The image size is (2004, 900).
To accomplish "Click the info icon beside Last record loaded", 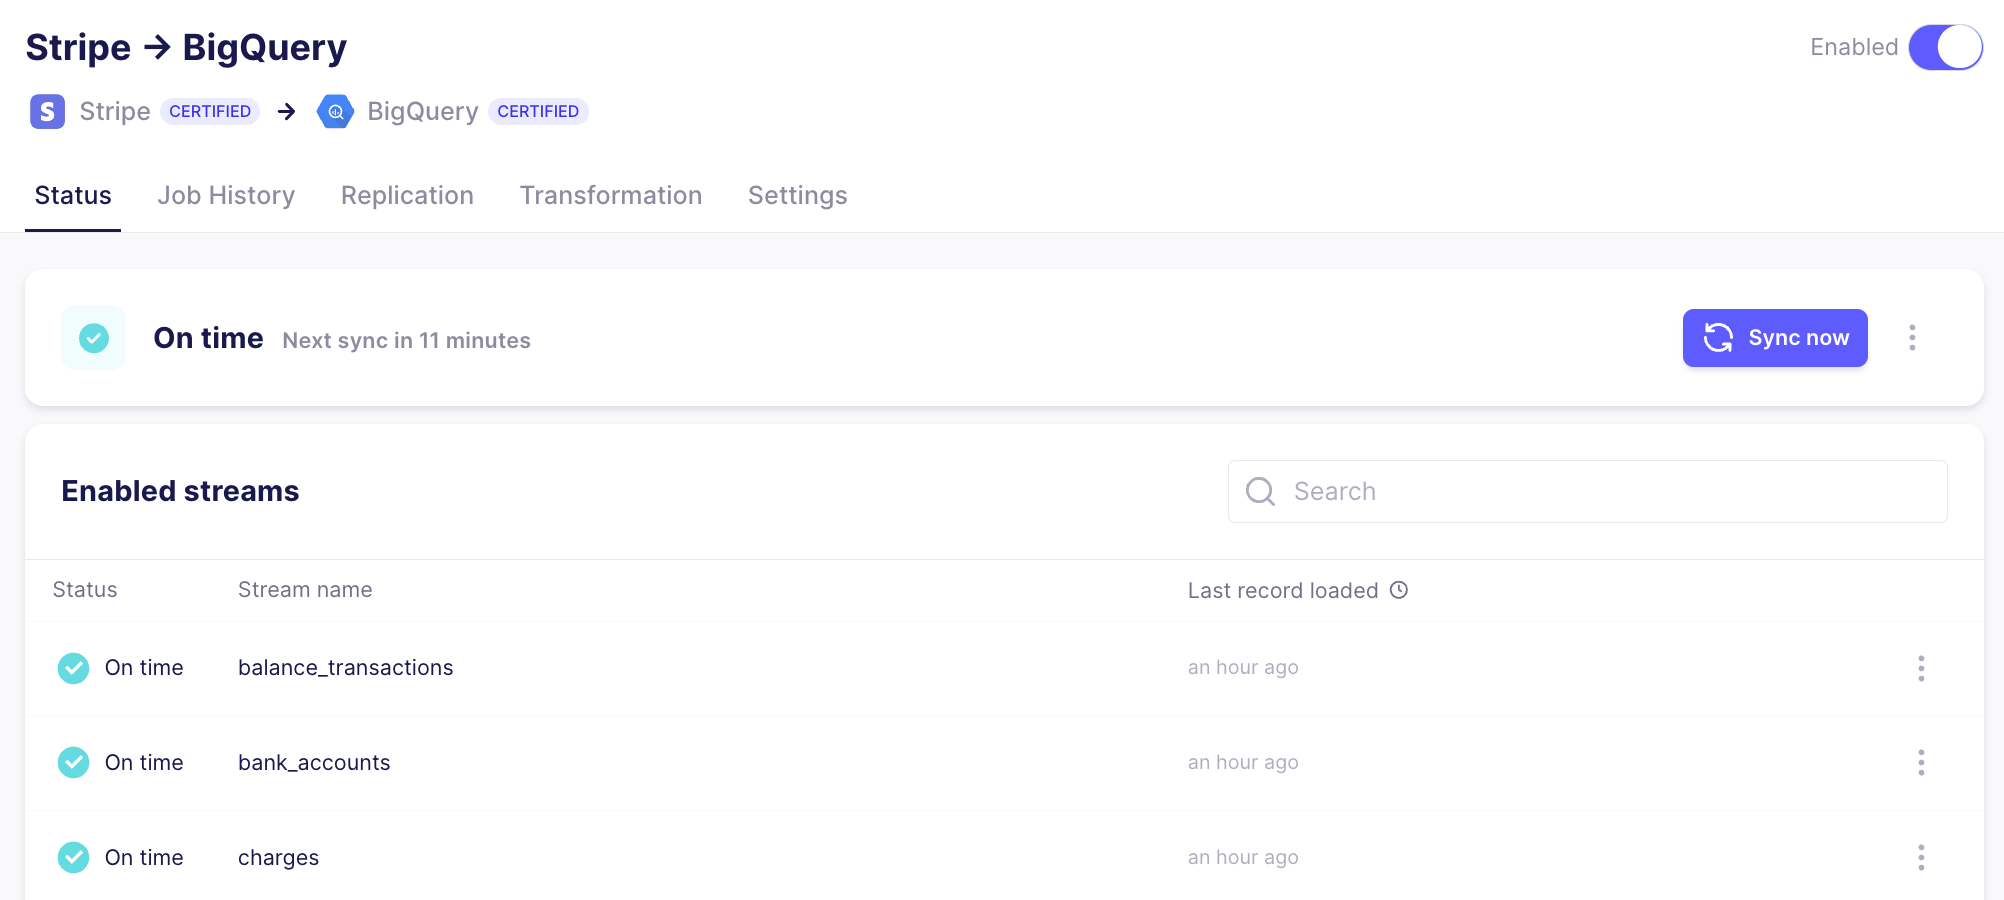I will pos(1399,590).
